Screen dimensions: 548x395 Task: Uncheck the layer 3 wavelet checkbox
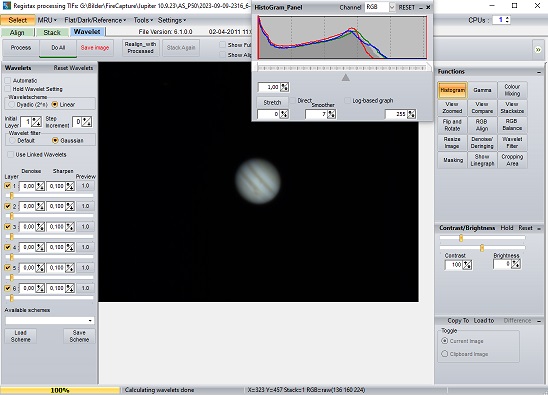(x=8, y=227)
